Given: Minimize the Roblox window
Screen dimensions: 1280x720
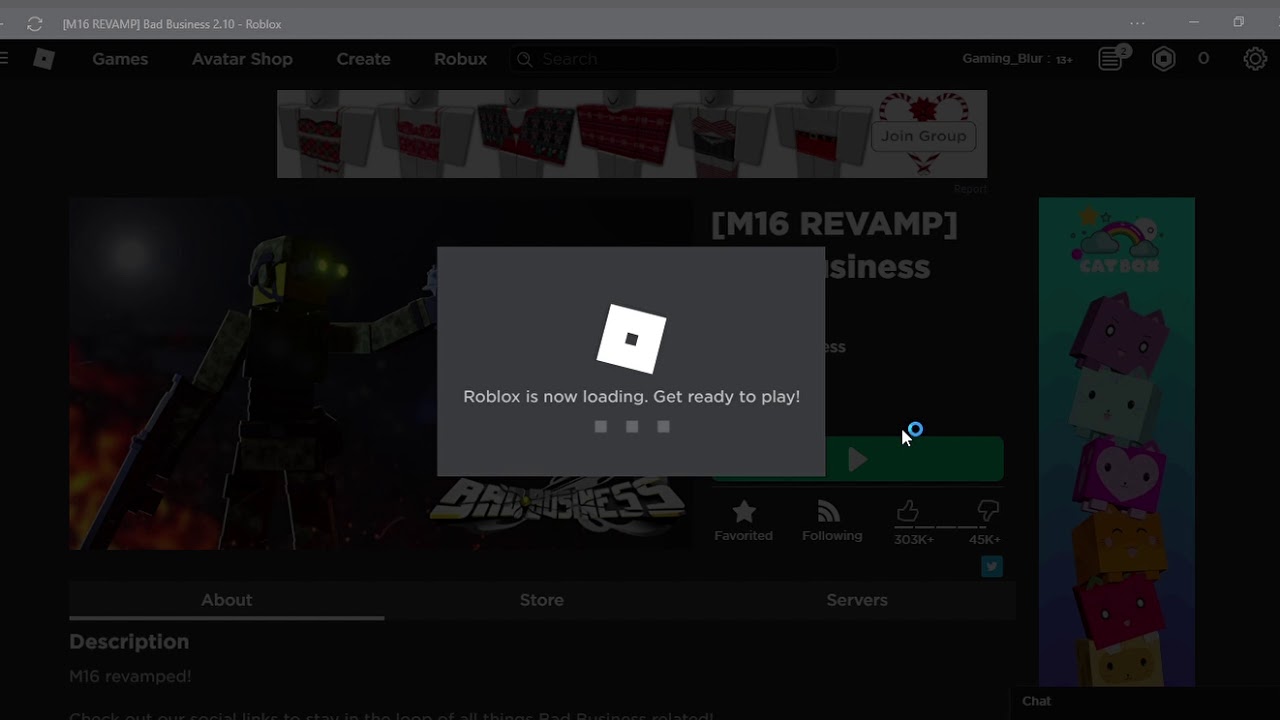Looking at the screenshot, I should pos(1193,22).
